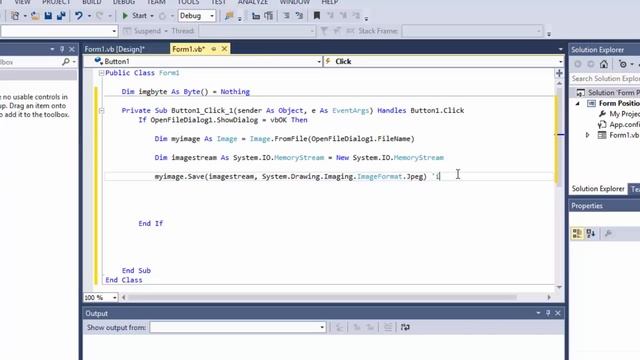Open the TOOLS menu
Screen dimensions: 640x360
188,2
